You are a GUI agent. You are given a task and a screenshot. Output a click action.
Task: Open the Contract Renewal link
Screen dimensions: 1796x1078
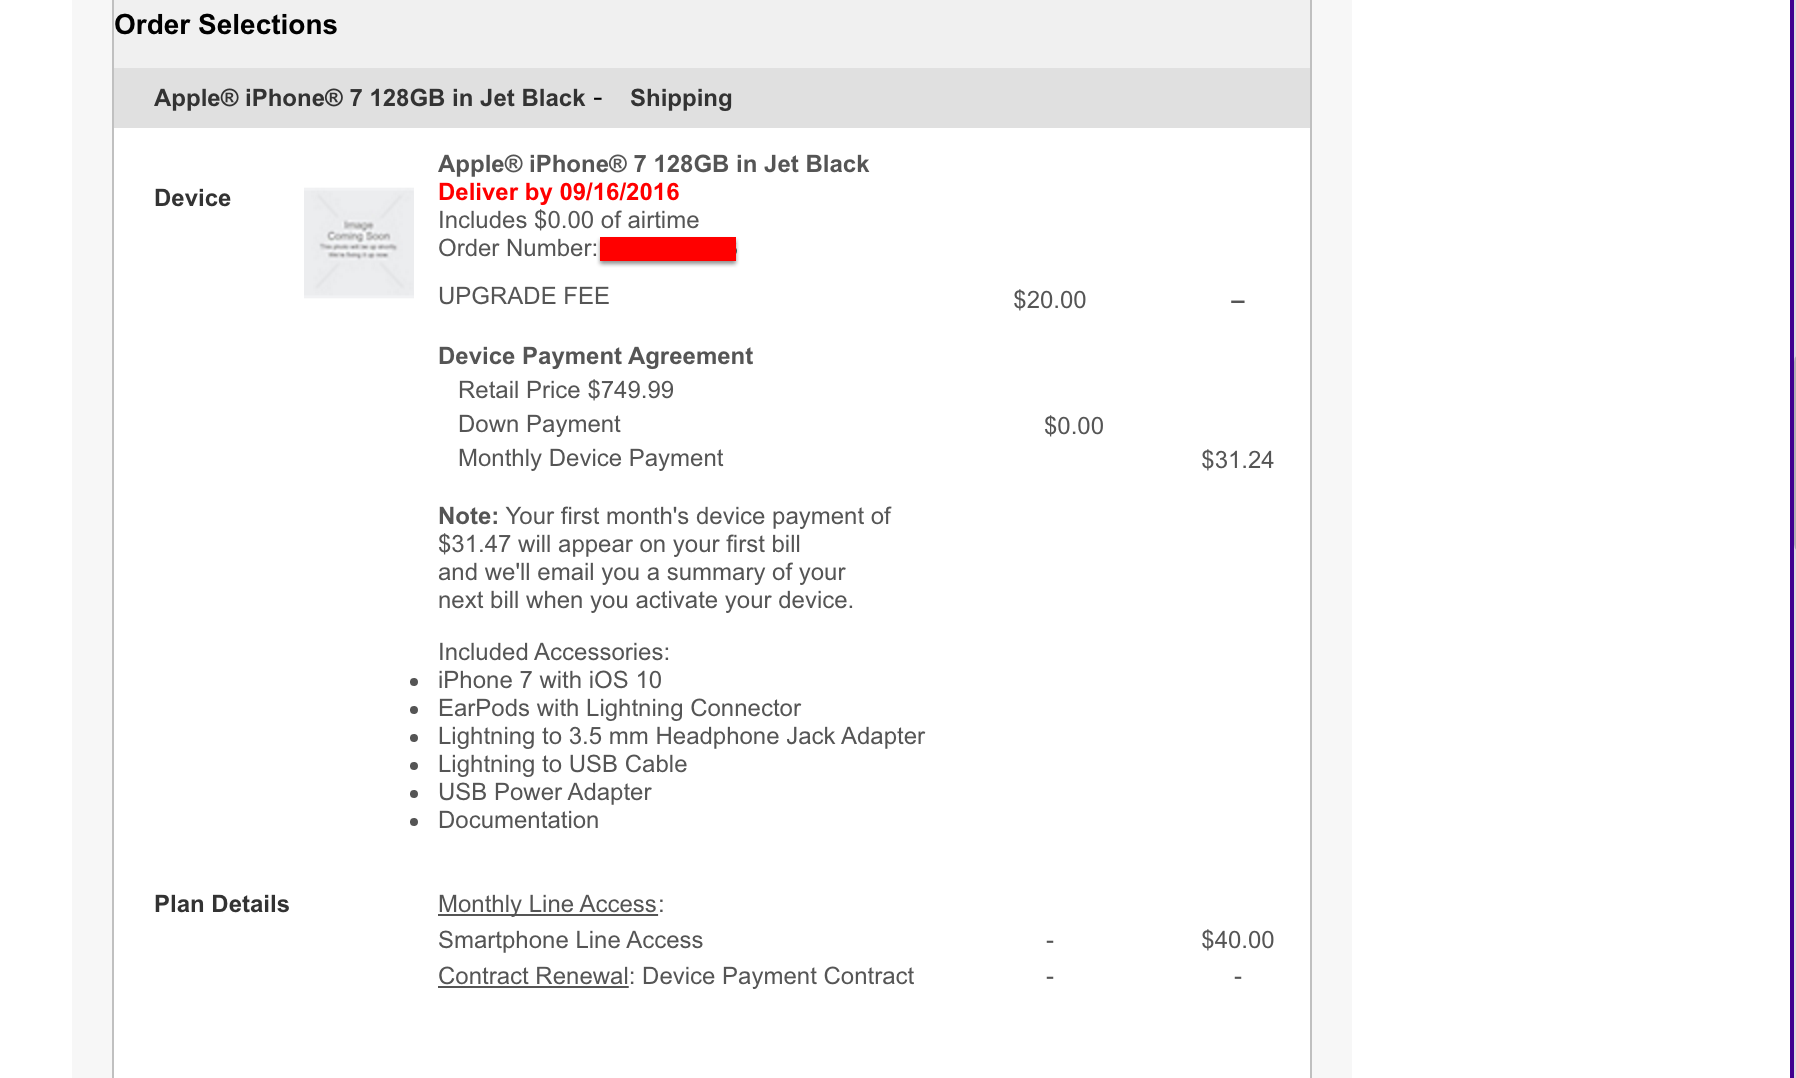pos(533,976)
